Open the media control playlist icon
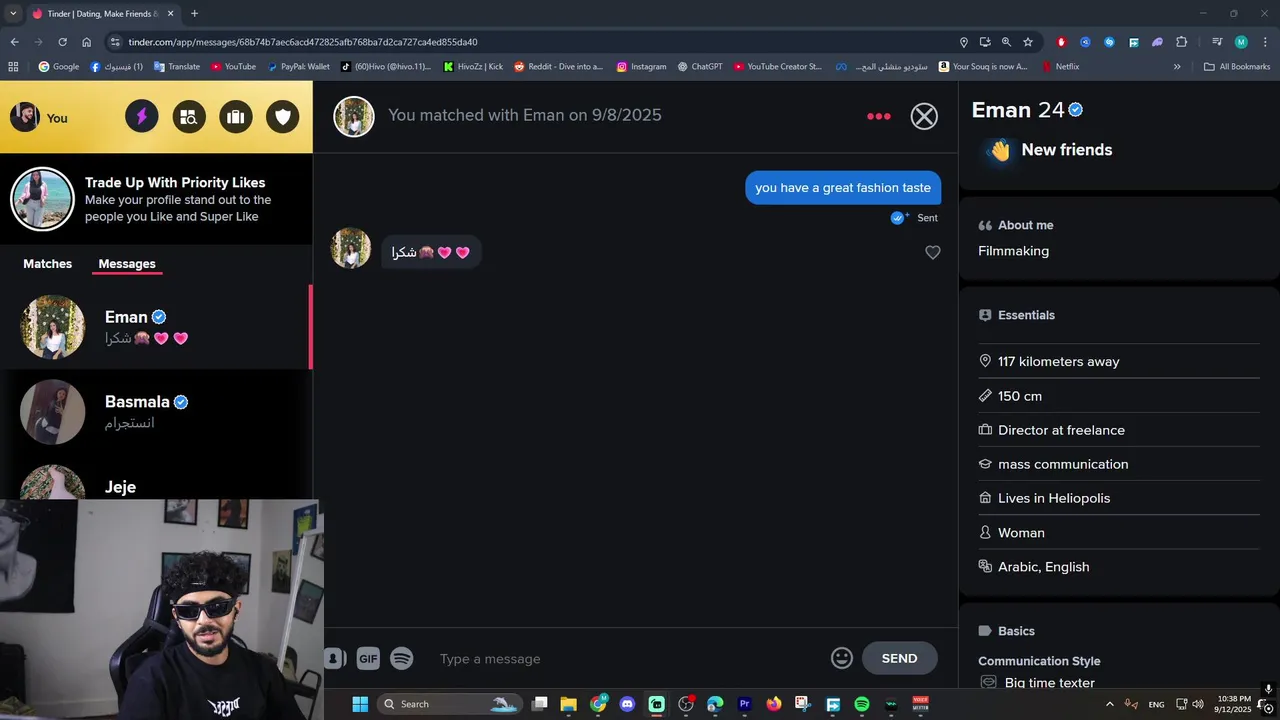This screenshot has height=720, width=1280. tap(1217, 42)
